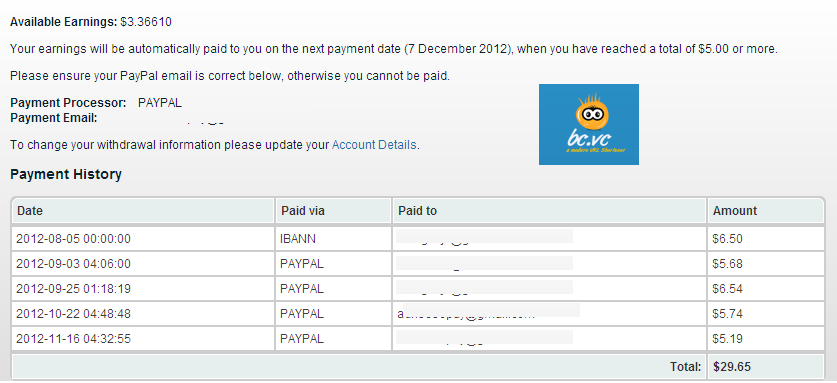The image size is (837, 383).
Task: Select the 2012-09-25 01:18:19 date cell
Action: pyautogui.click(x=143, y=289)
